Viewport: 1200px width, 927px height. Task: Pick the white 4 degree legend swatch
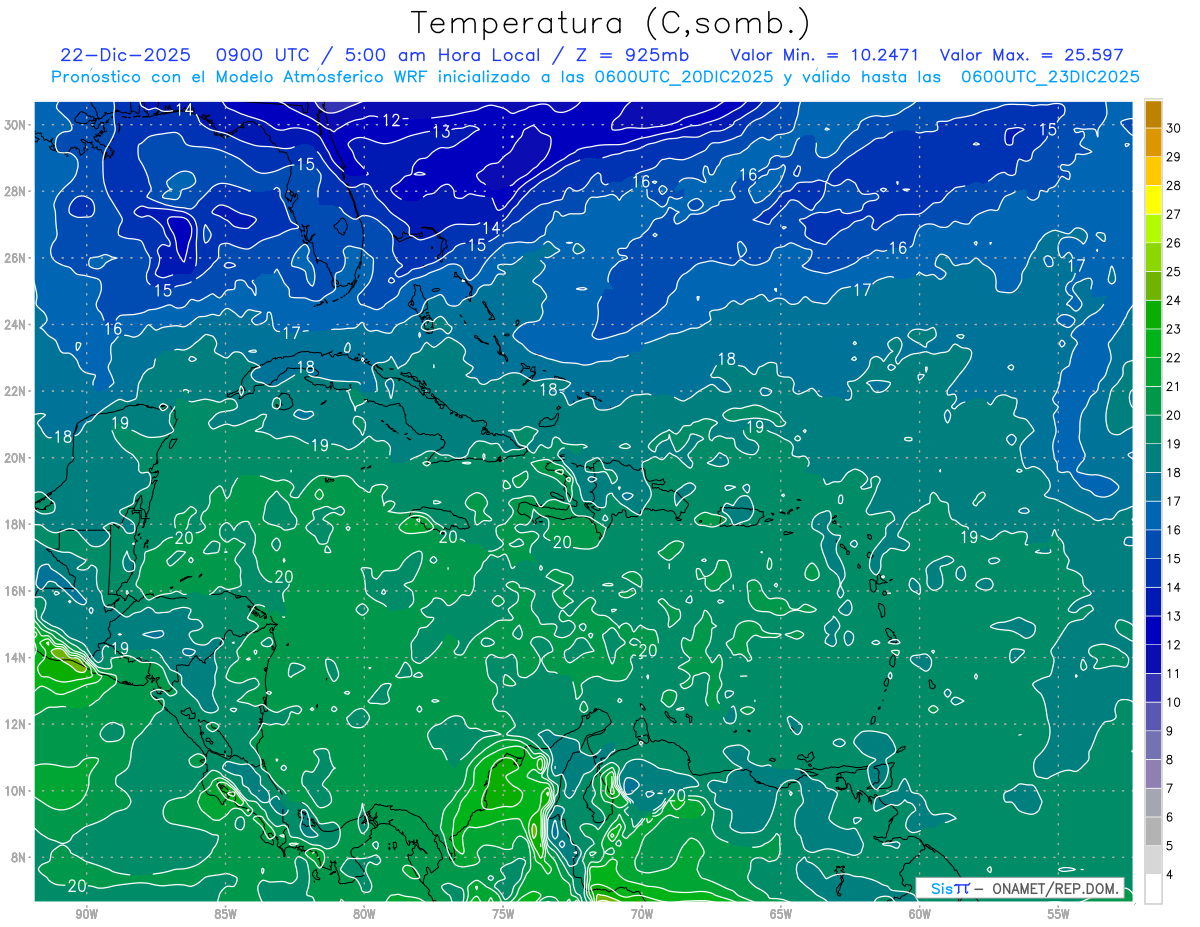(1153, 889)
